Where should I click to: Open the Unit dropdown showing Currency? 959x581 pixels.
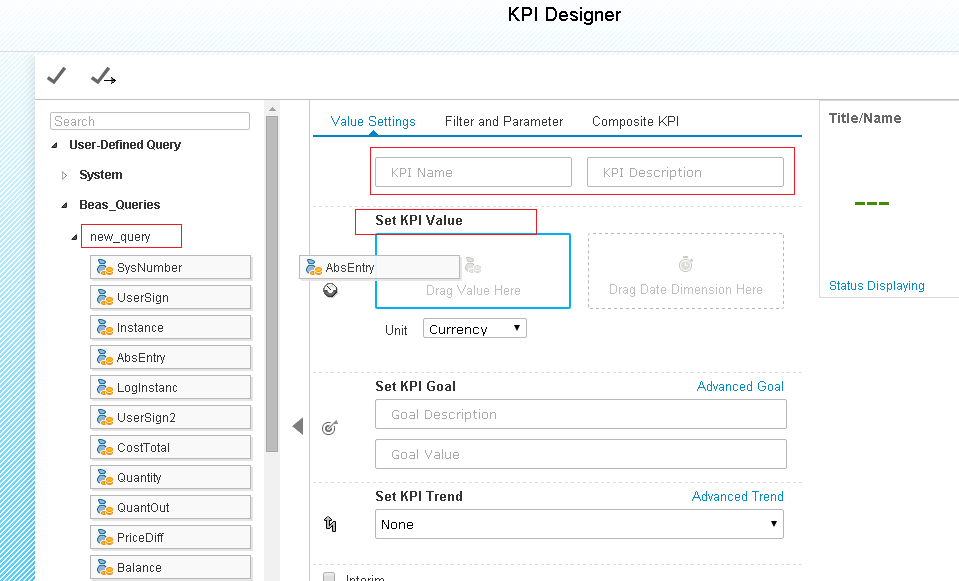coord(474,328)
